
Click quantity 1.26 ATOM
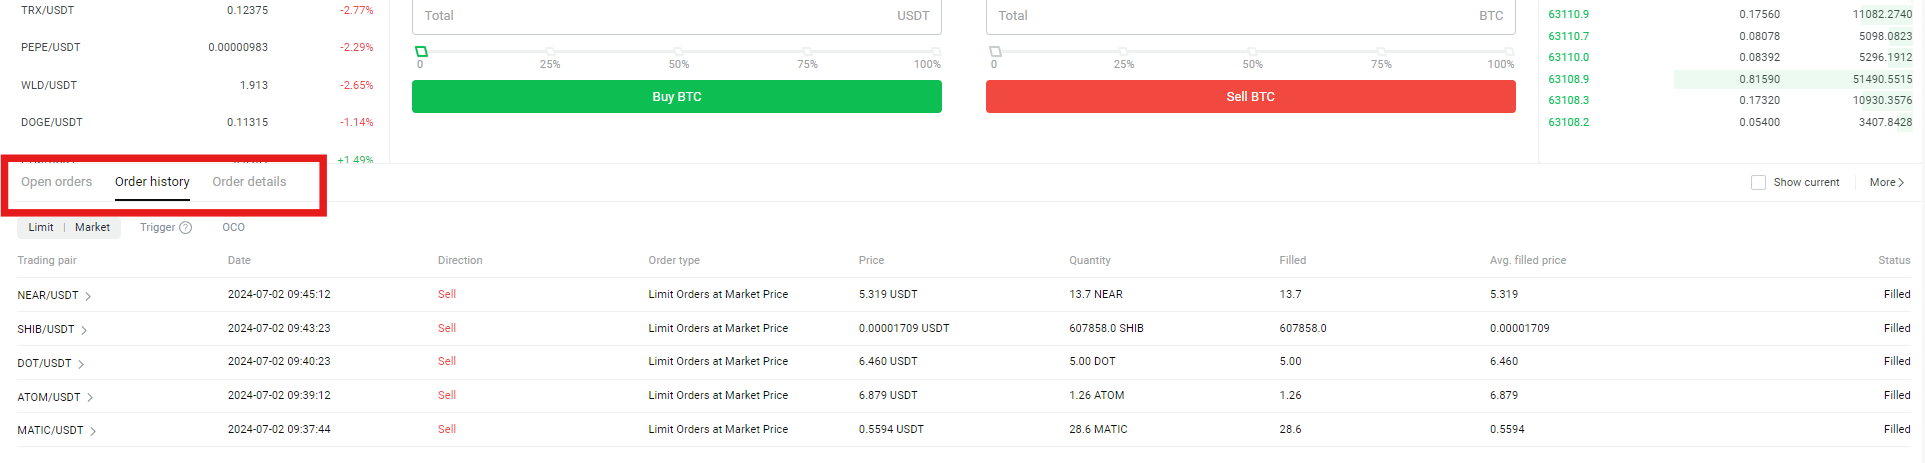(x=1097, y=395)
